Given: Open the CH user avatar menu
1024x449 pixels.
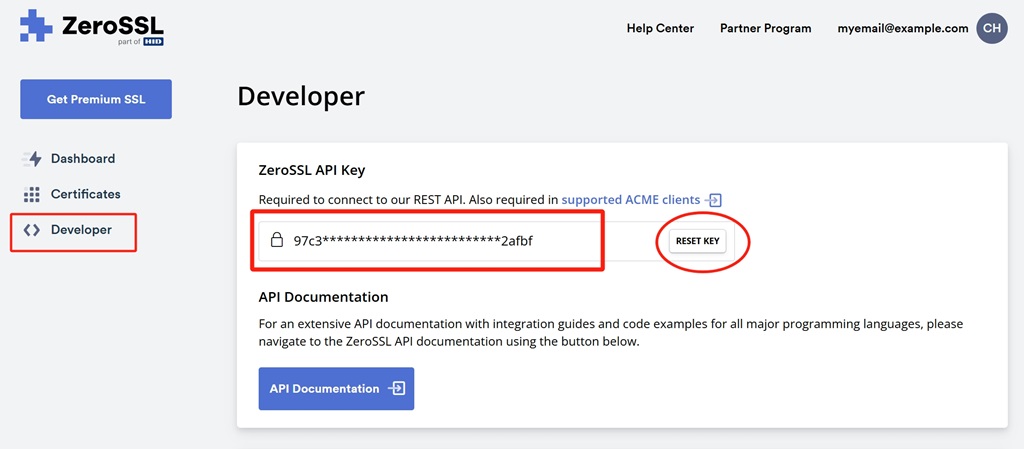Looking at the screenshot, I should click(x=991, y=28).
